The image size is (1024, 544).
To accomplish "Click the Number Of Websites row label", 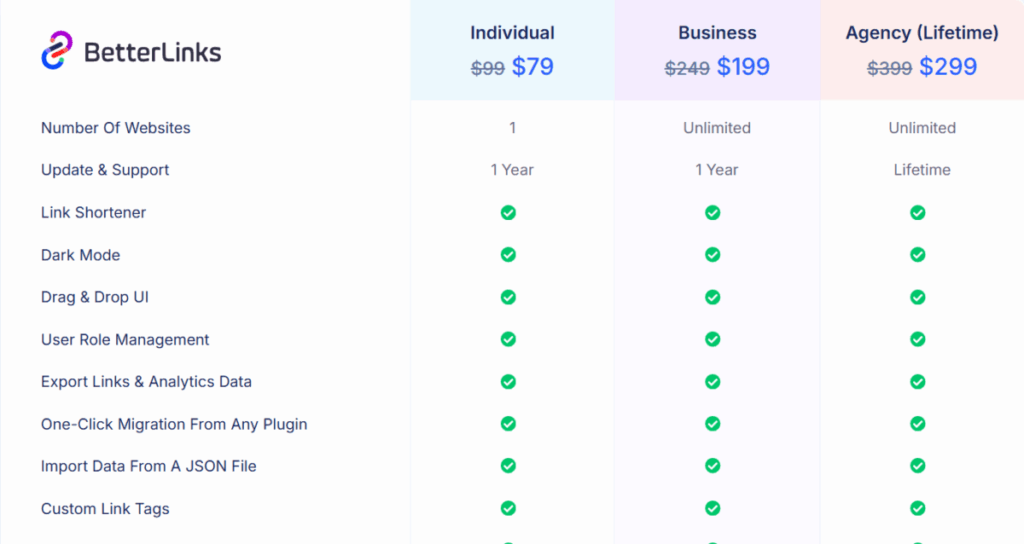I will 115,128.
